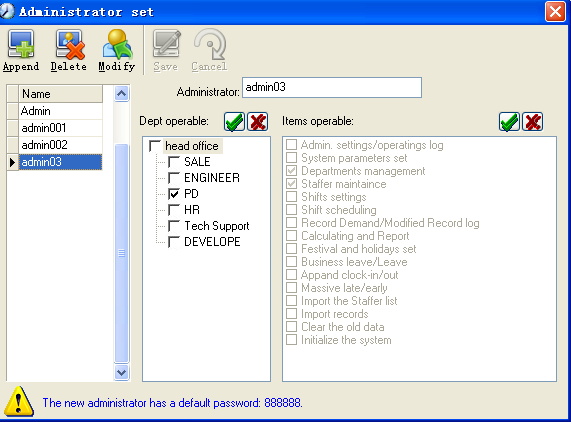Click the name list scroll-up arrow
This screenshot has height=422, width=571.
(121, 94)
